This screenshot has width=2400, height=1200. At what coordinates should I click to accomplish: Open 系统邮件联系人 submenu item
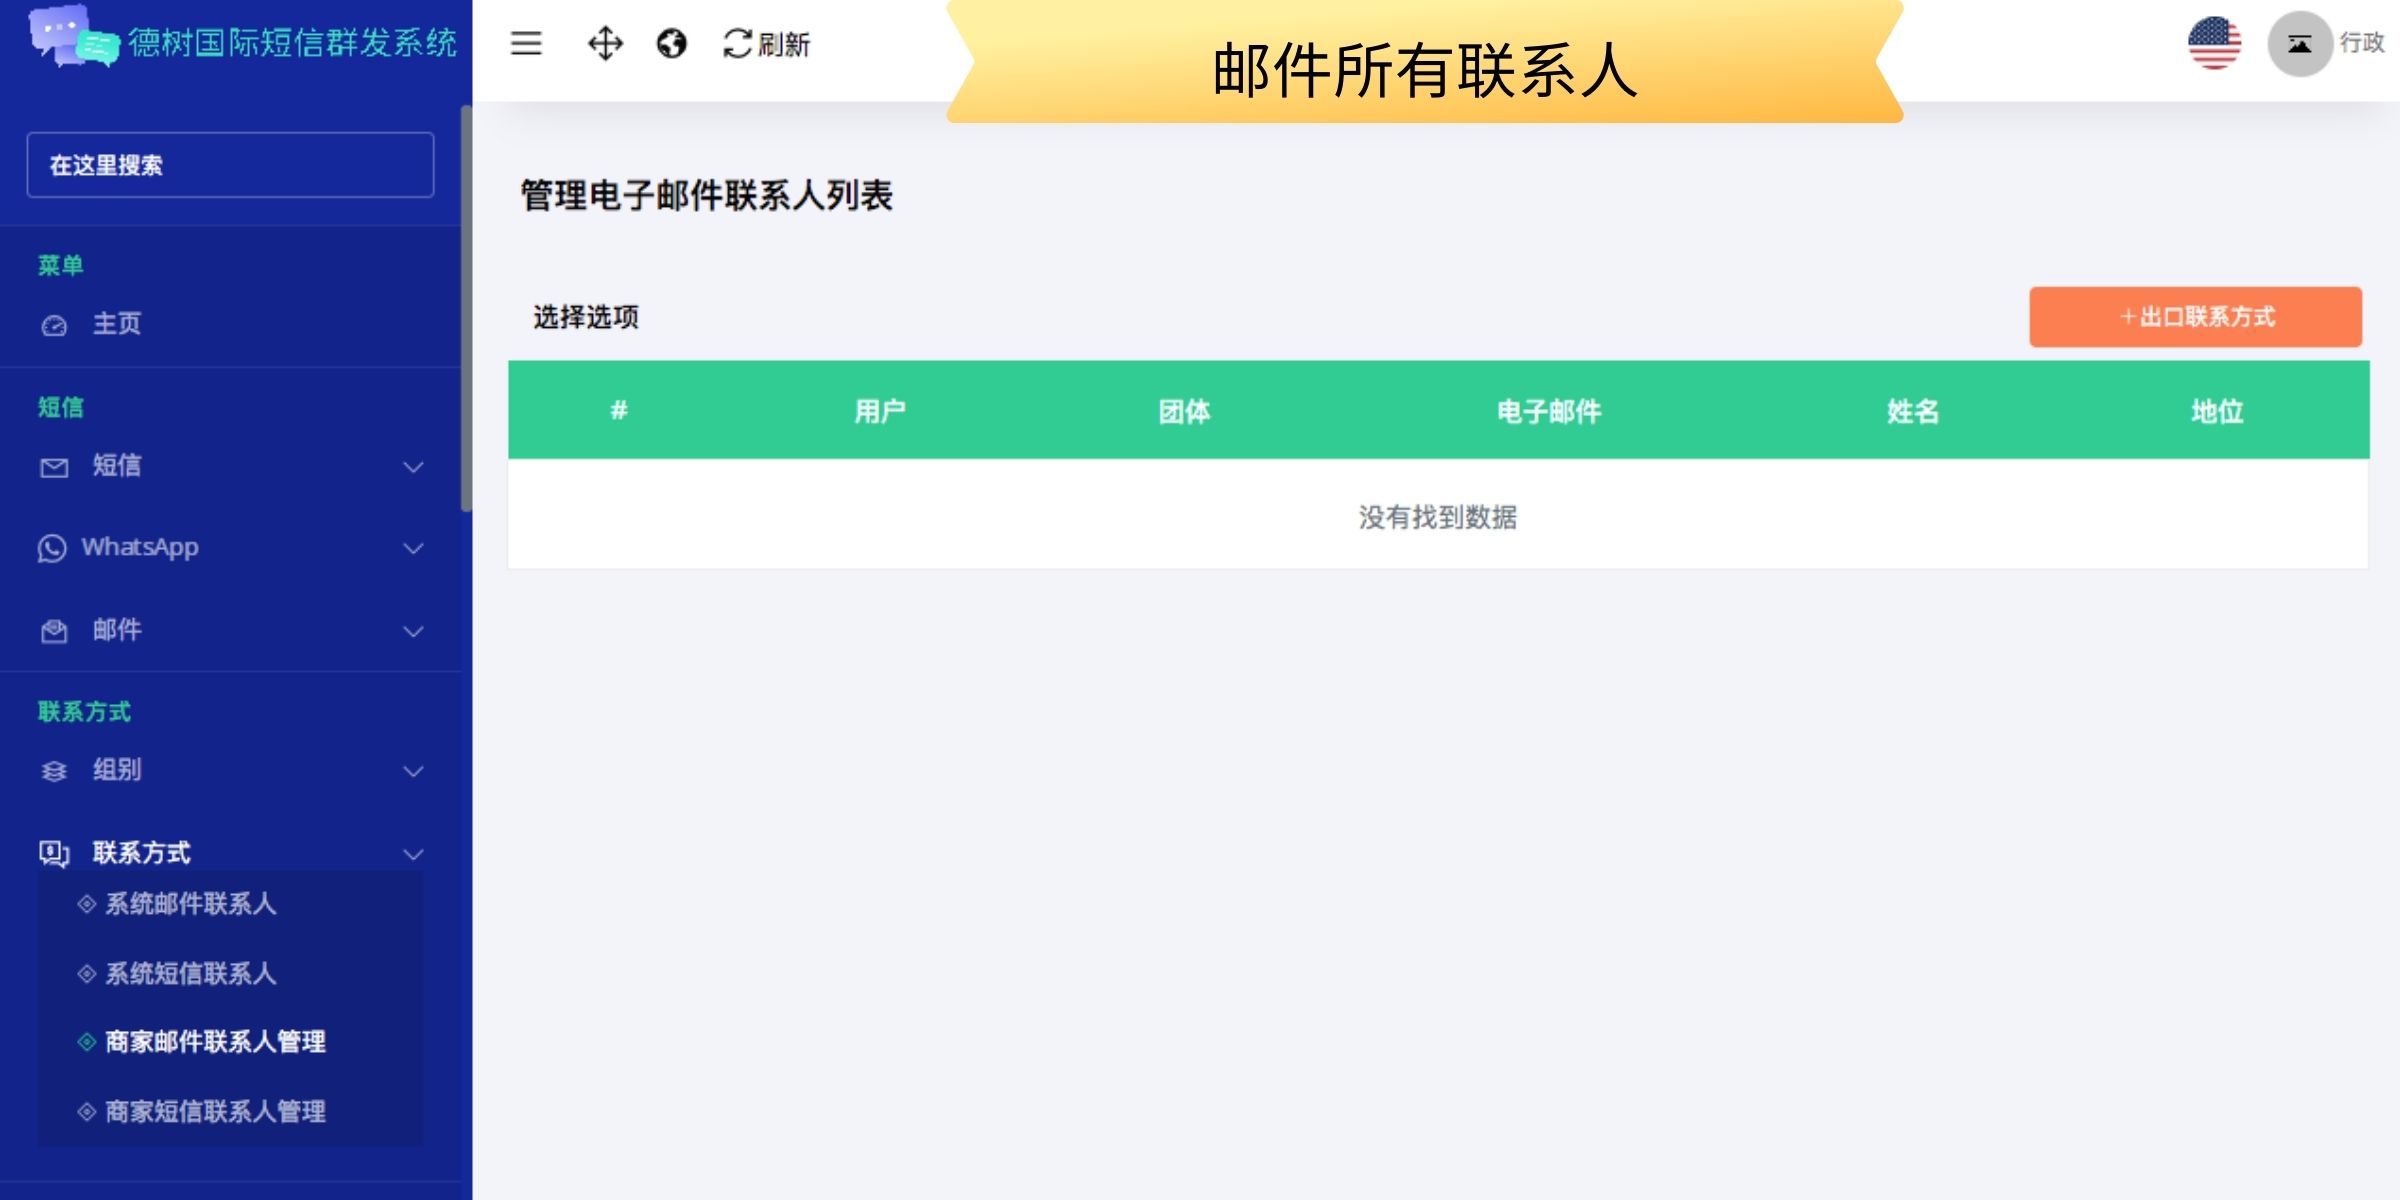(x=190, y=904)
